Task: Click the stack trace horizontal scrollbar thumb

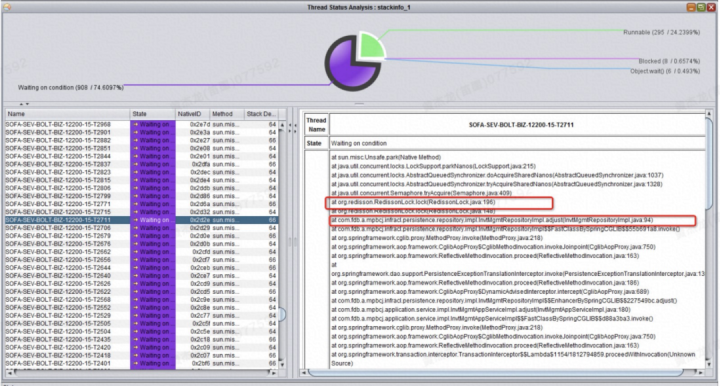Action: (495, 373)
